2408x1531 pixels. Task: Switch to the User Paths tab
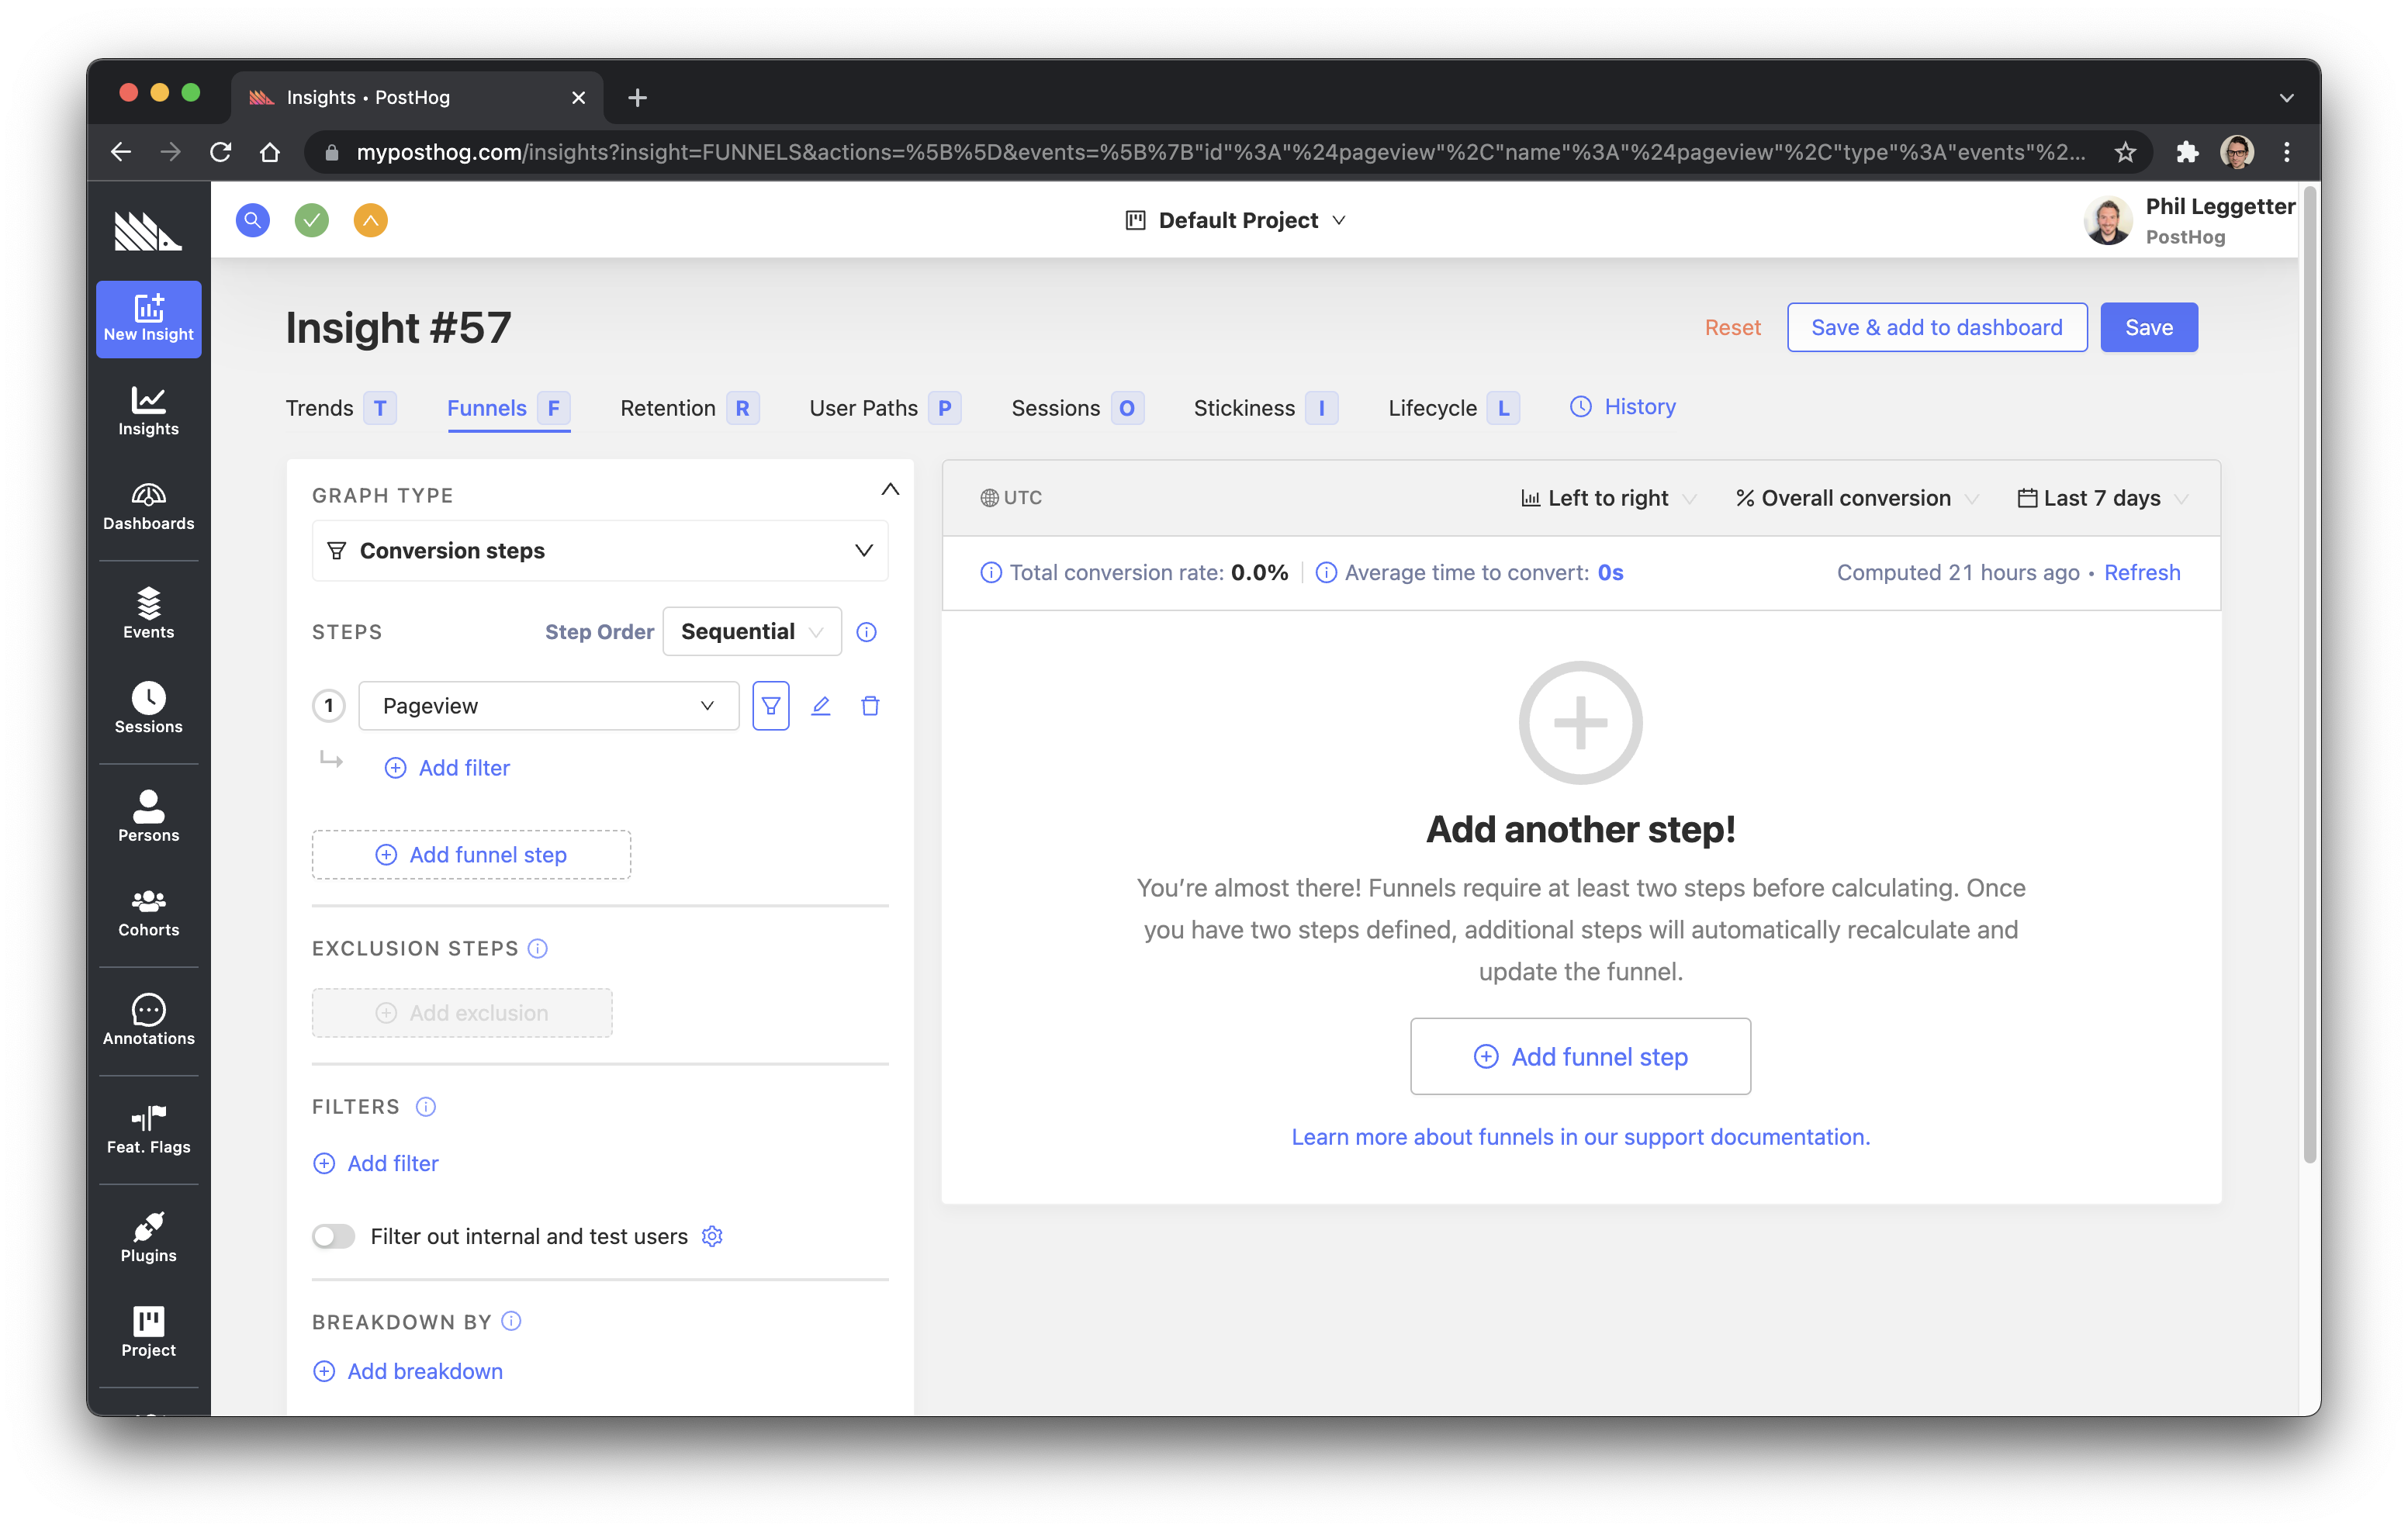(x=885, y=408)
